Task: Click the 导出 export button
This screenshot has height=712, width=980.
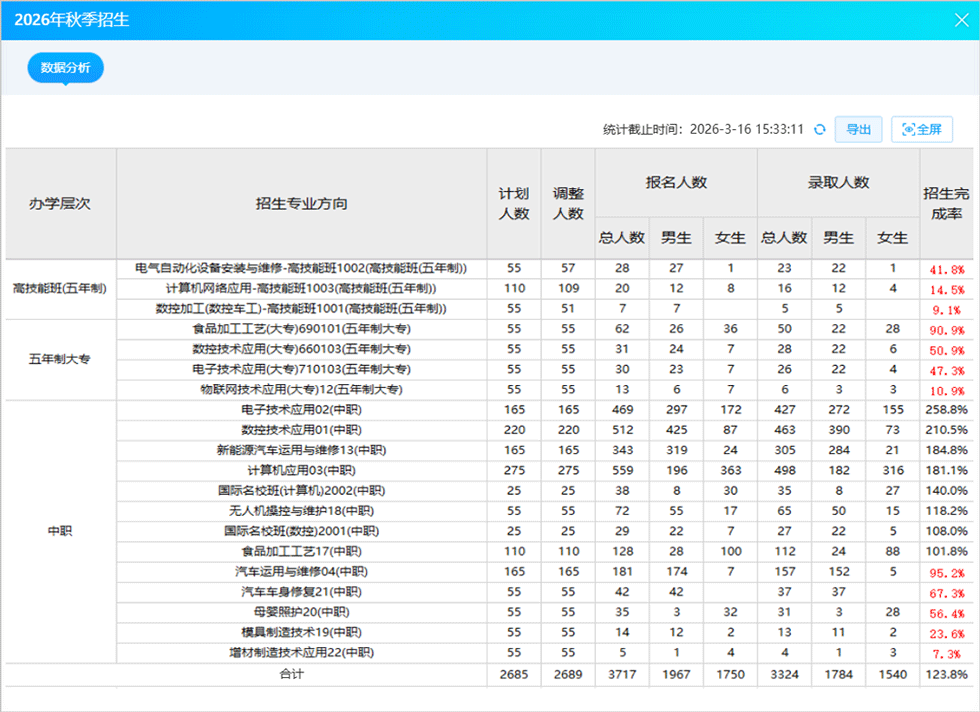Action: click(x=858, y=129)
